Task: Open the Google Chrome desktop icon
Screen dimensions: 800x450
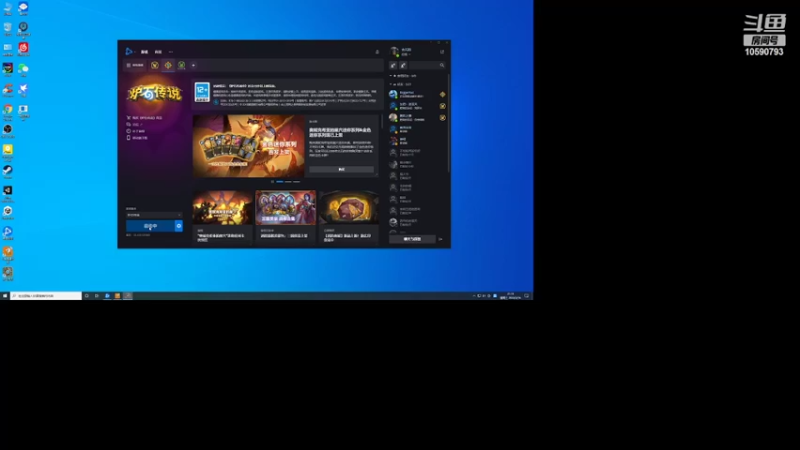Action: pyautogui.click(x=8, y=110)
